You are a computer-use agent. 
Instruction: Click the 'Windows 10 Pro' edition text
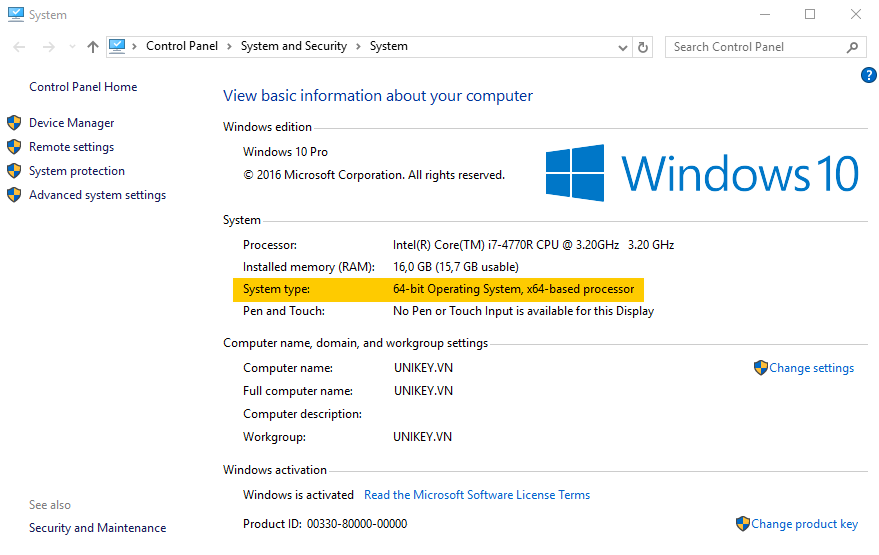(x=285, y=152)
